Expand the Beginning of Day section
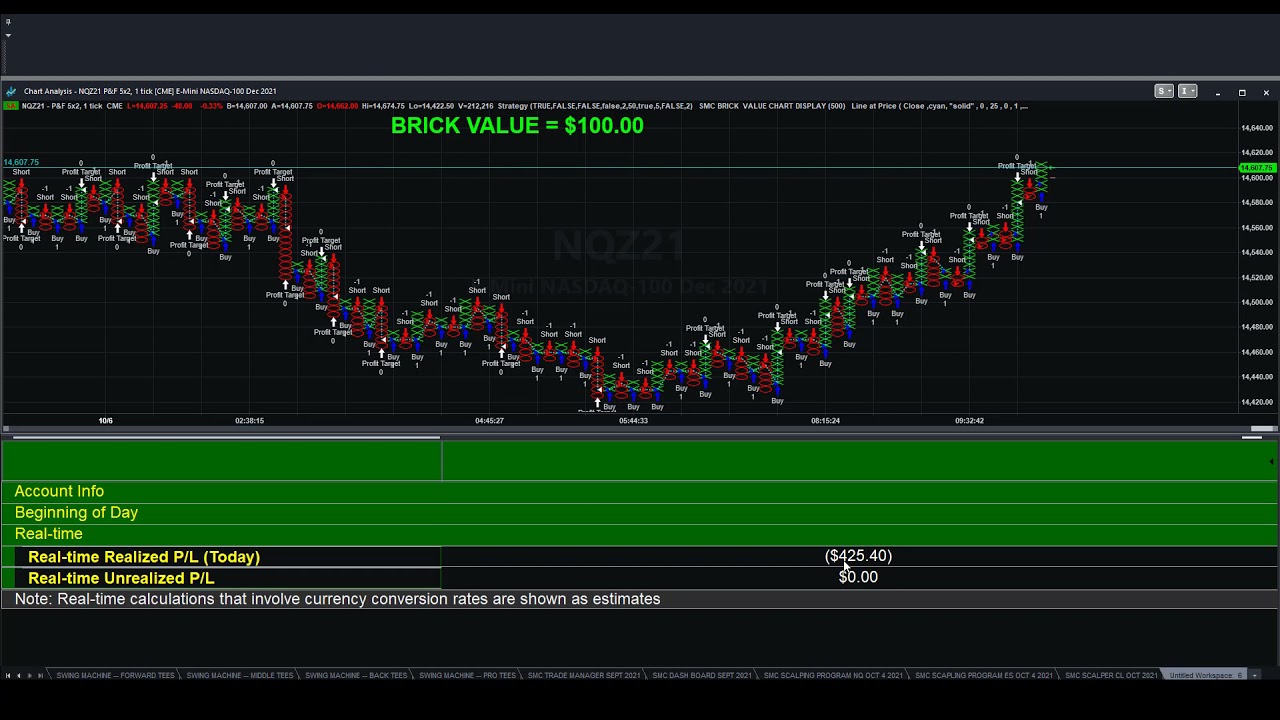Screen dimensions: 1280x720 point(640,512)
